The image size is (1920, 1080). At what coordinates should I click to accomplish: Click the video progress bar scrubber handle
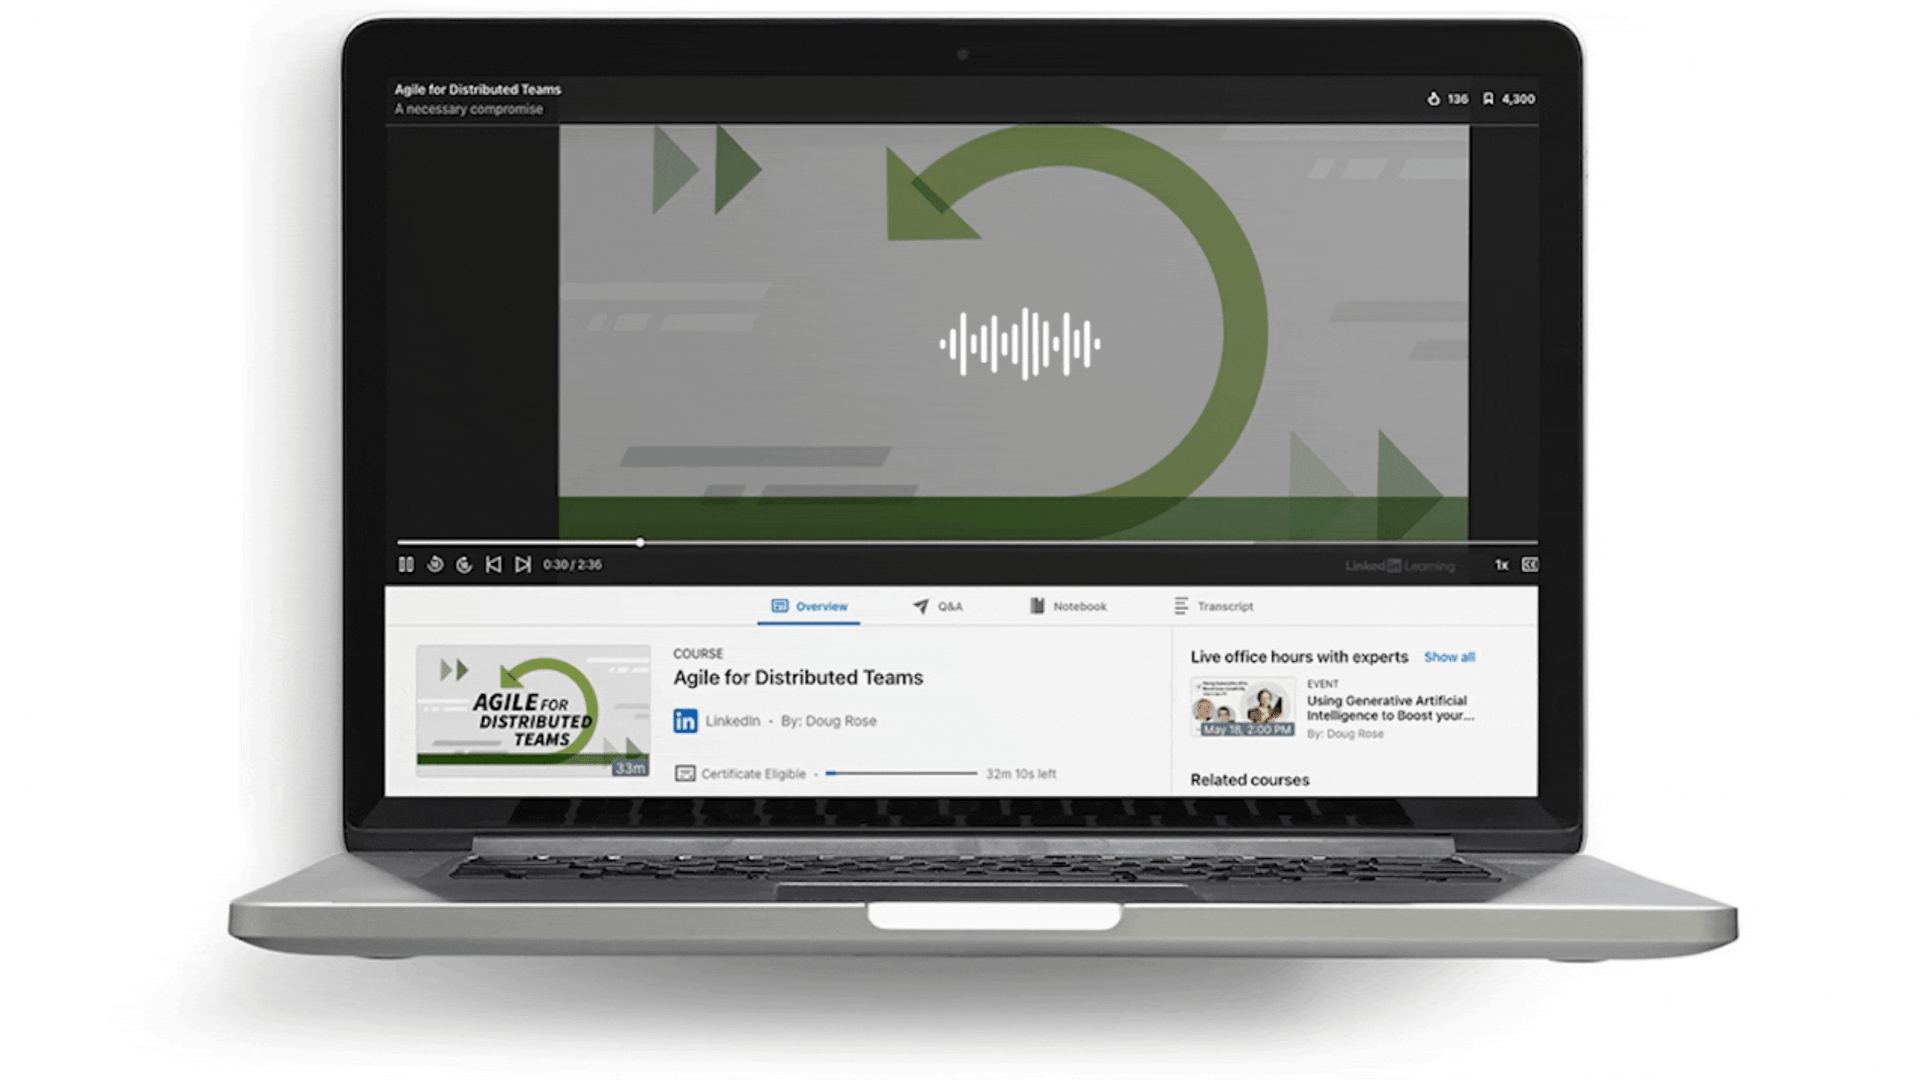point(640,543)
